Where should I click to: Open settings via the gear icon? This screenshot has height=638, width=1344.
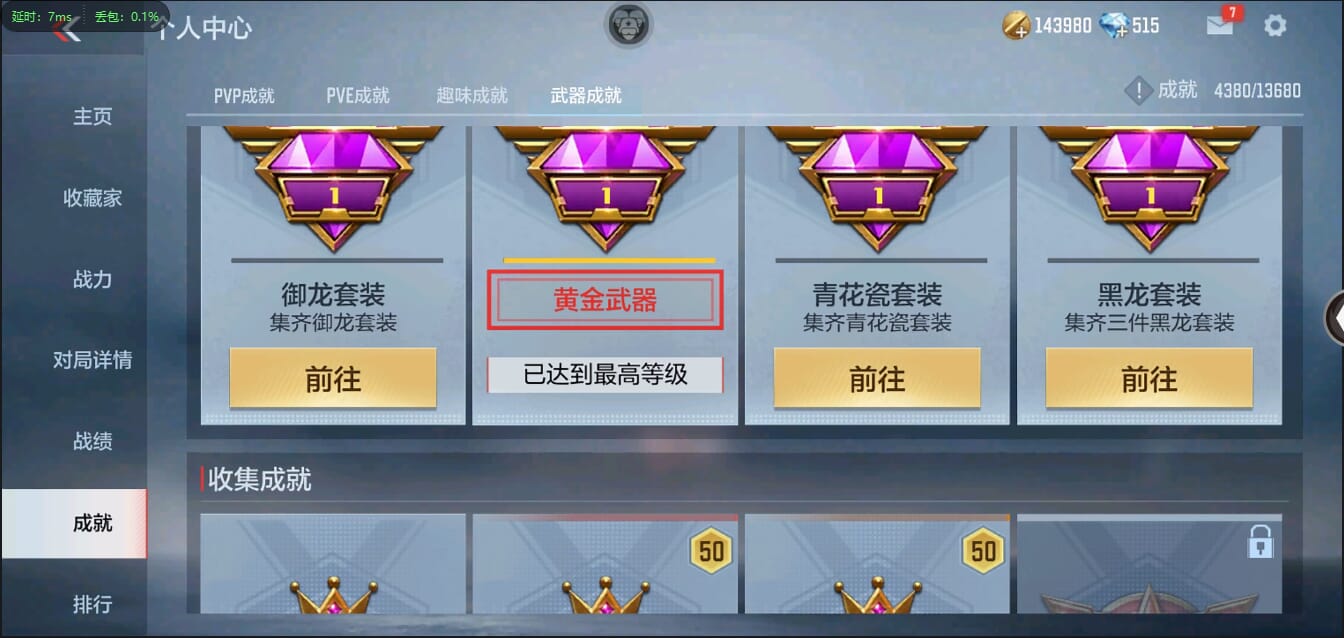coord(1275,25)
